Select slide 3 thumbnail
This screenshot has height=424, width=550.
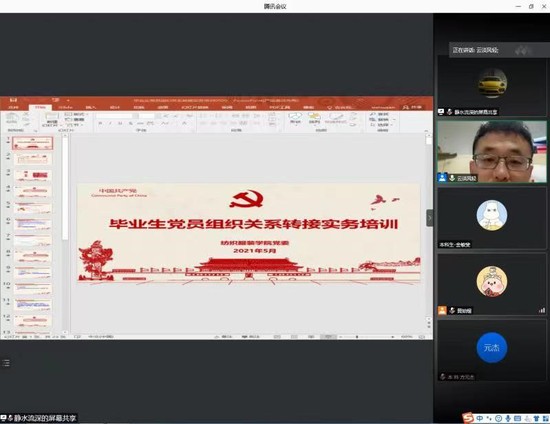[33, 175]
